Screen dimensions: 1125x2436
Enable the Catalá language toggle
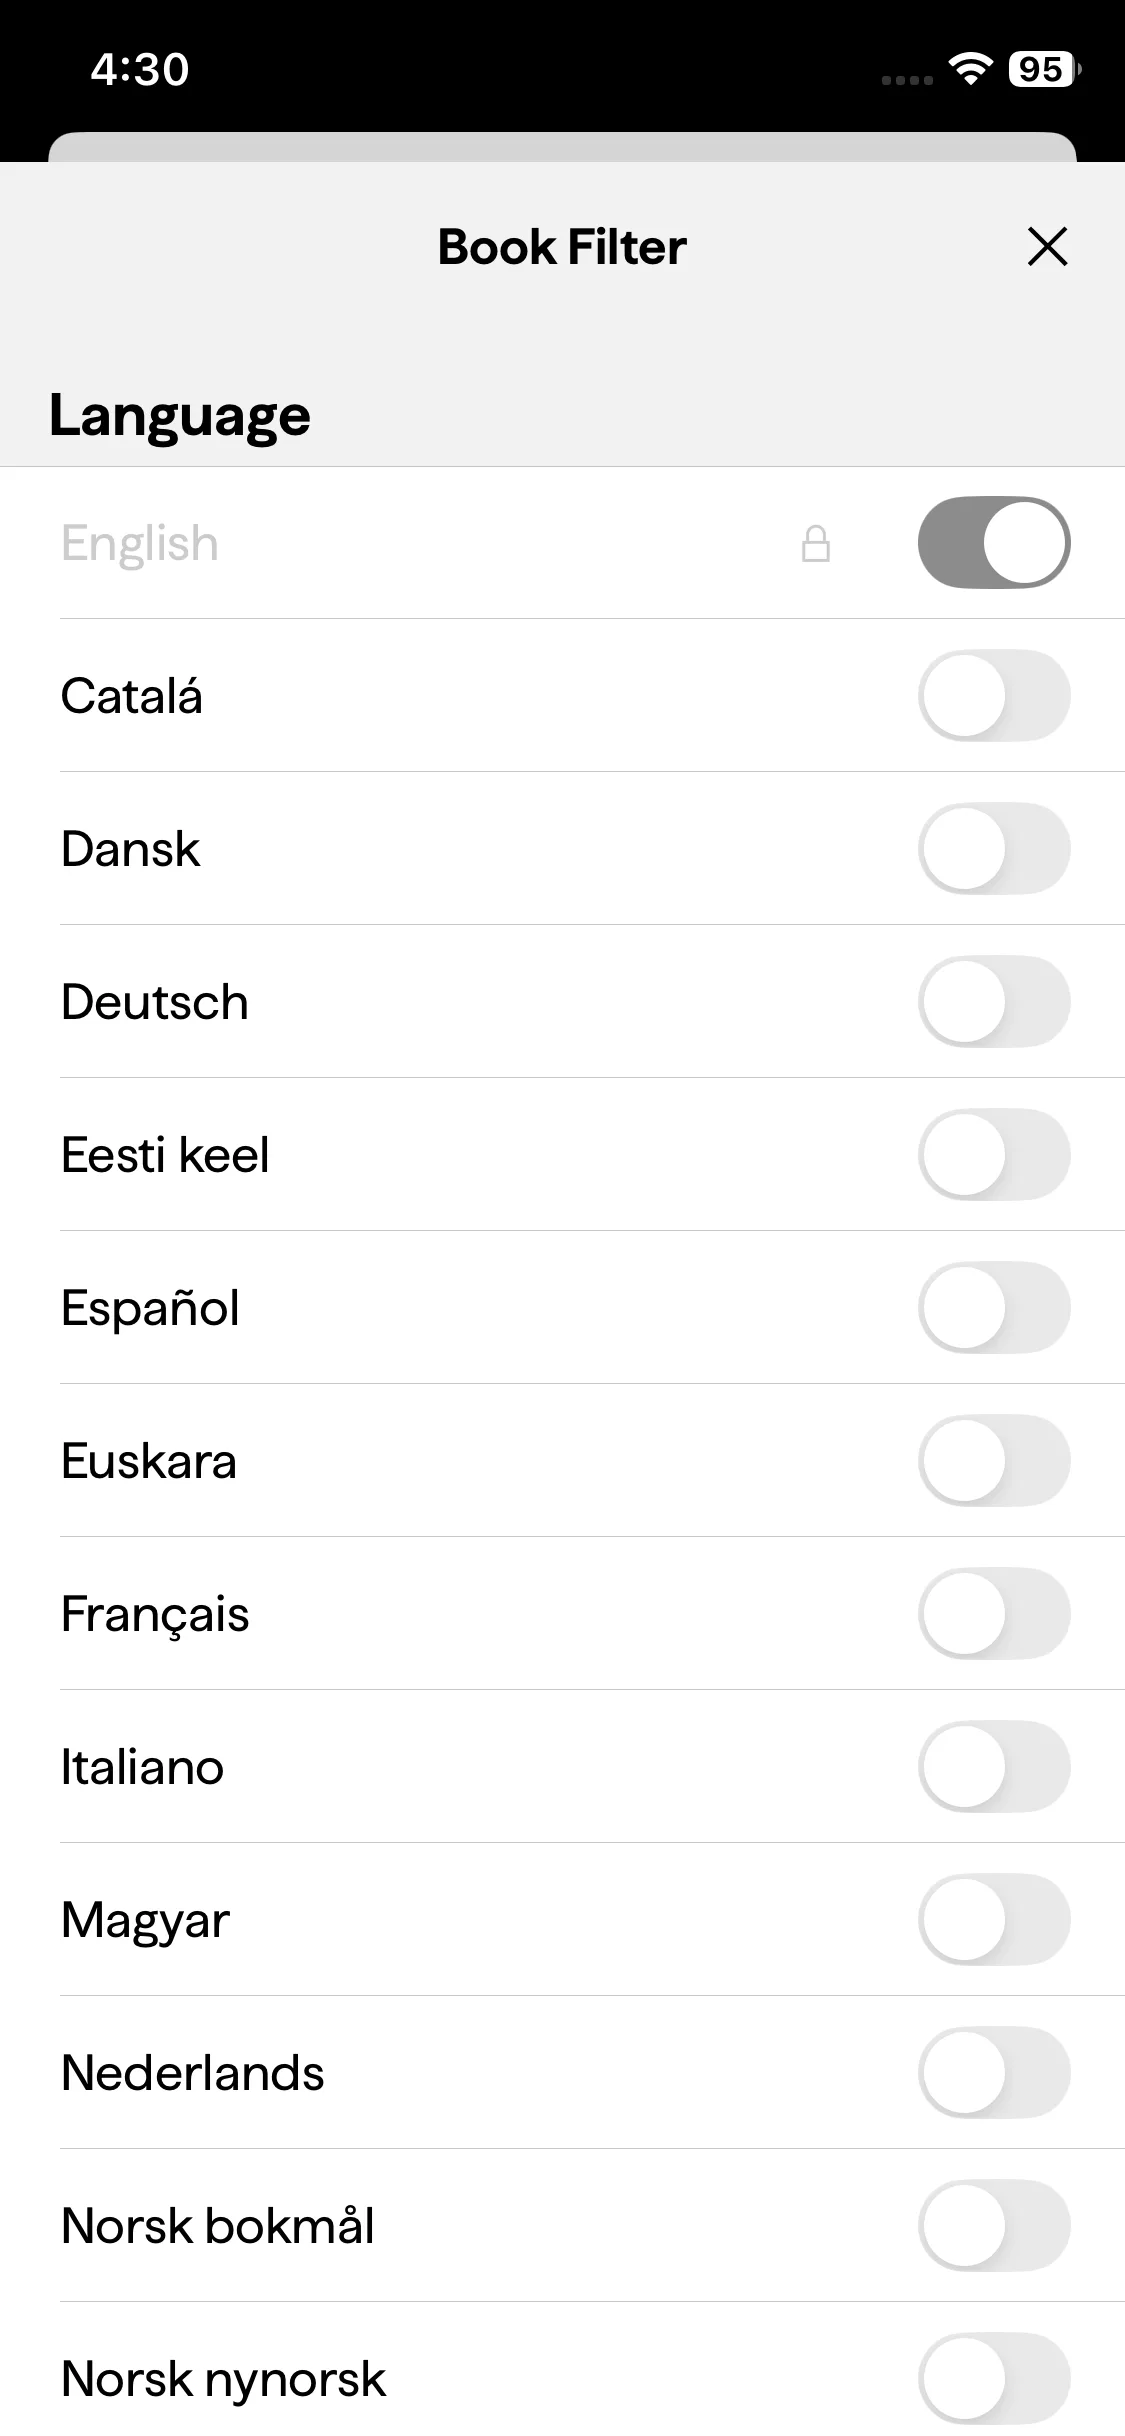click(x=994, y=696)
